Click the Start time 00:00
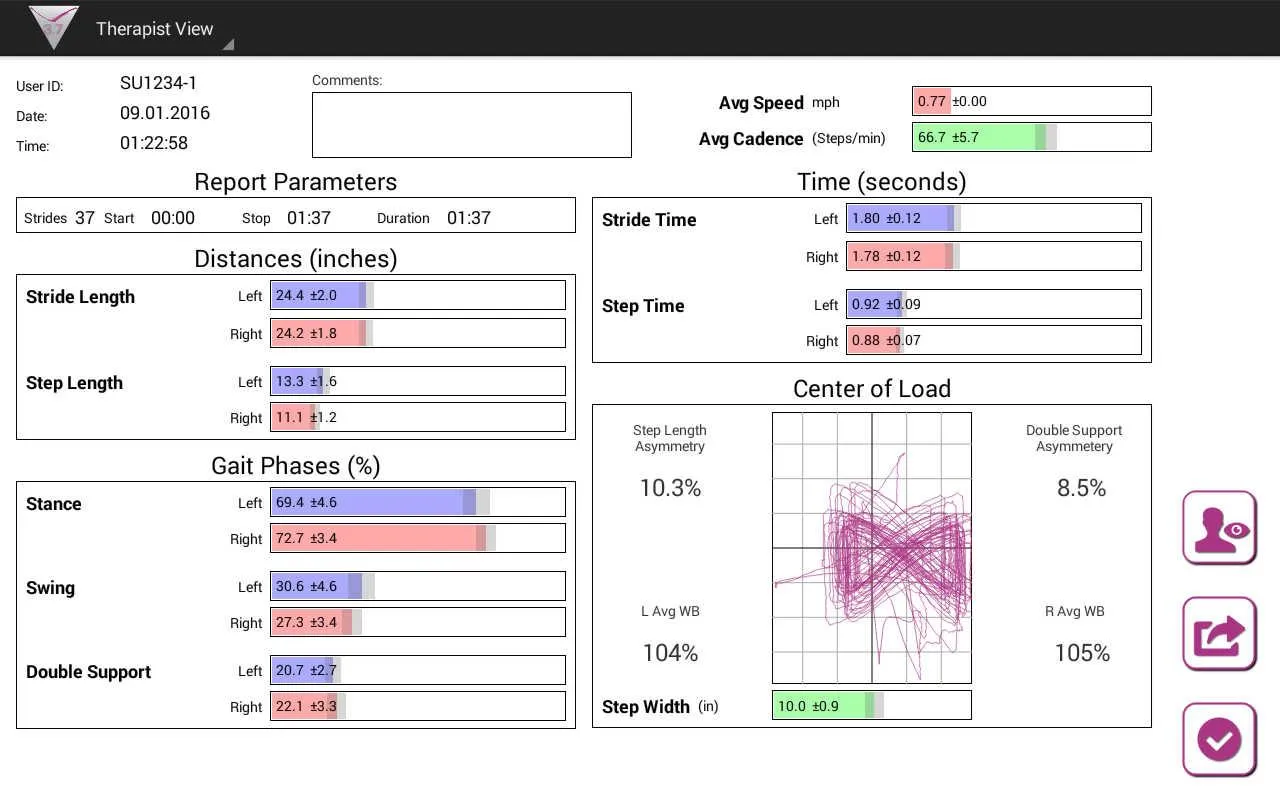Image resolution: width=1280 pixels, height=800 pixels. coord(173,218)
